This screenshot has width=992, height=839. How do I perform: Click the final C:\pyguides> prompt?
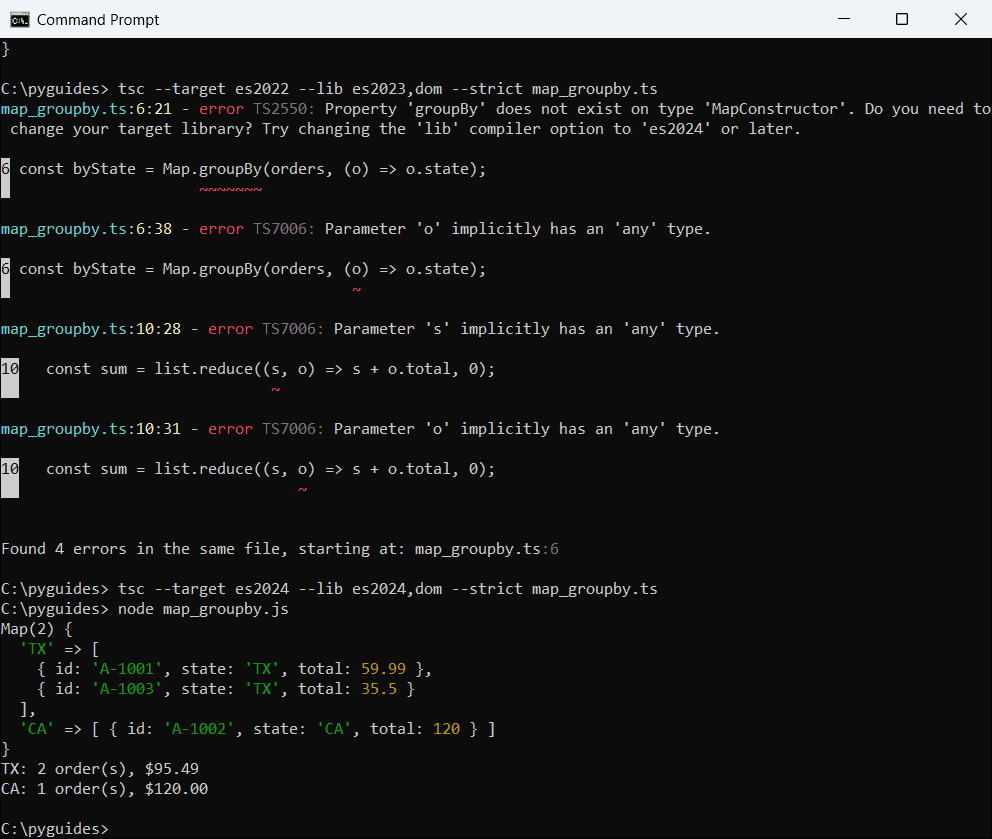55,829
